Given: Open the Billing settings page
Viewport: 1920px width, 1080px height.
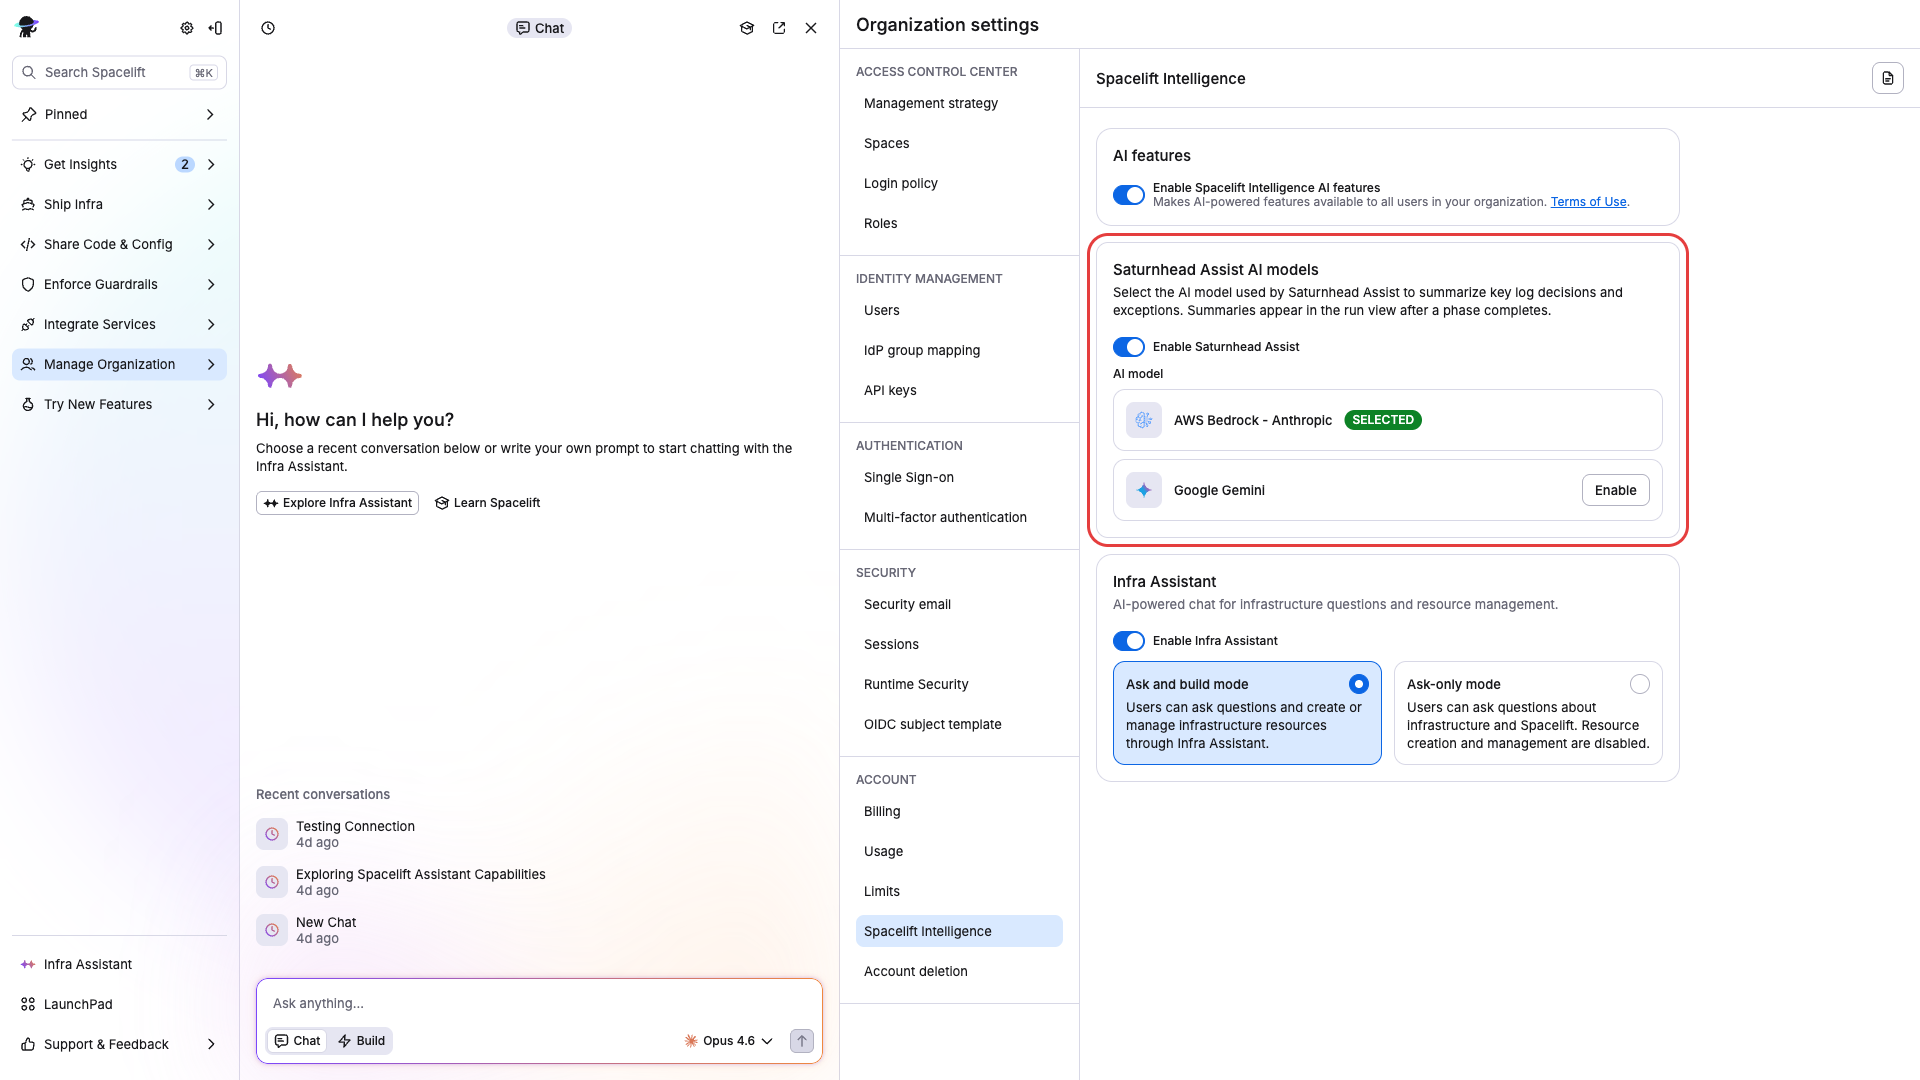Looking at the screenshot, I should click(x=882, y=811).
